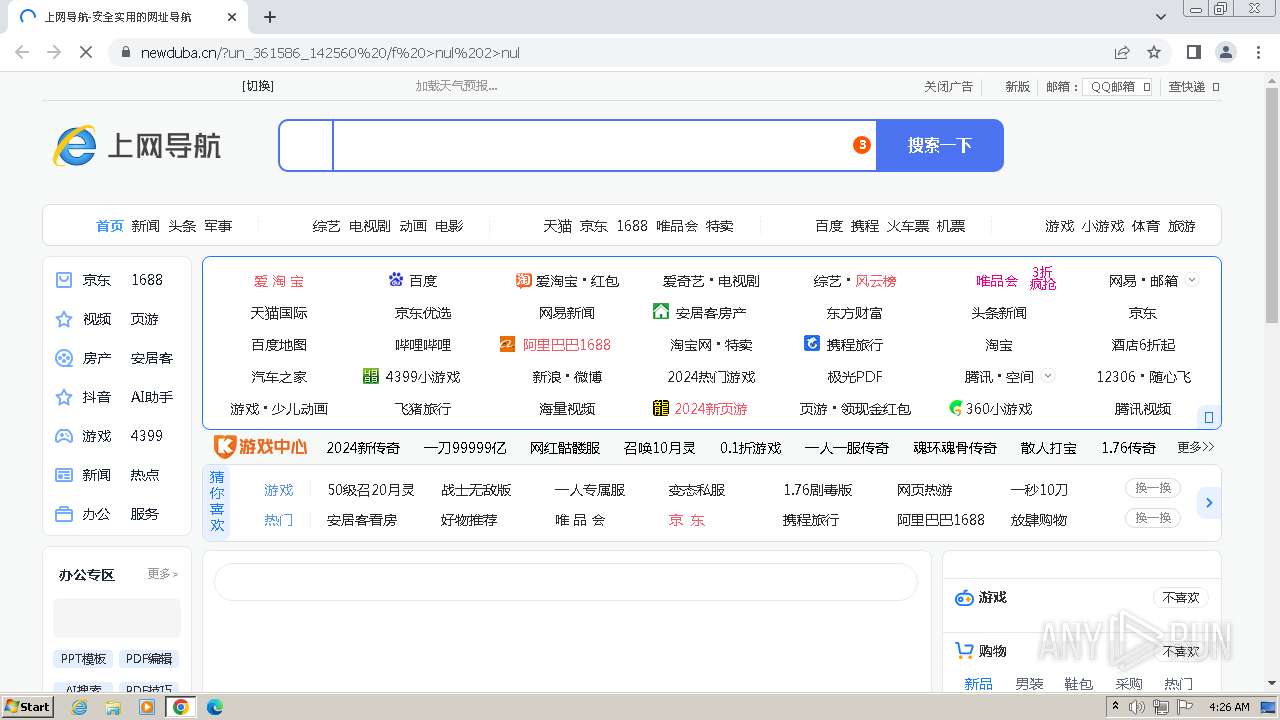1280x720 pixels.
Task: Click the 更多 arrow in game center row
Action: pyautogui.click(x=1196, y=447)
